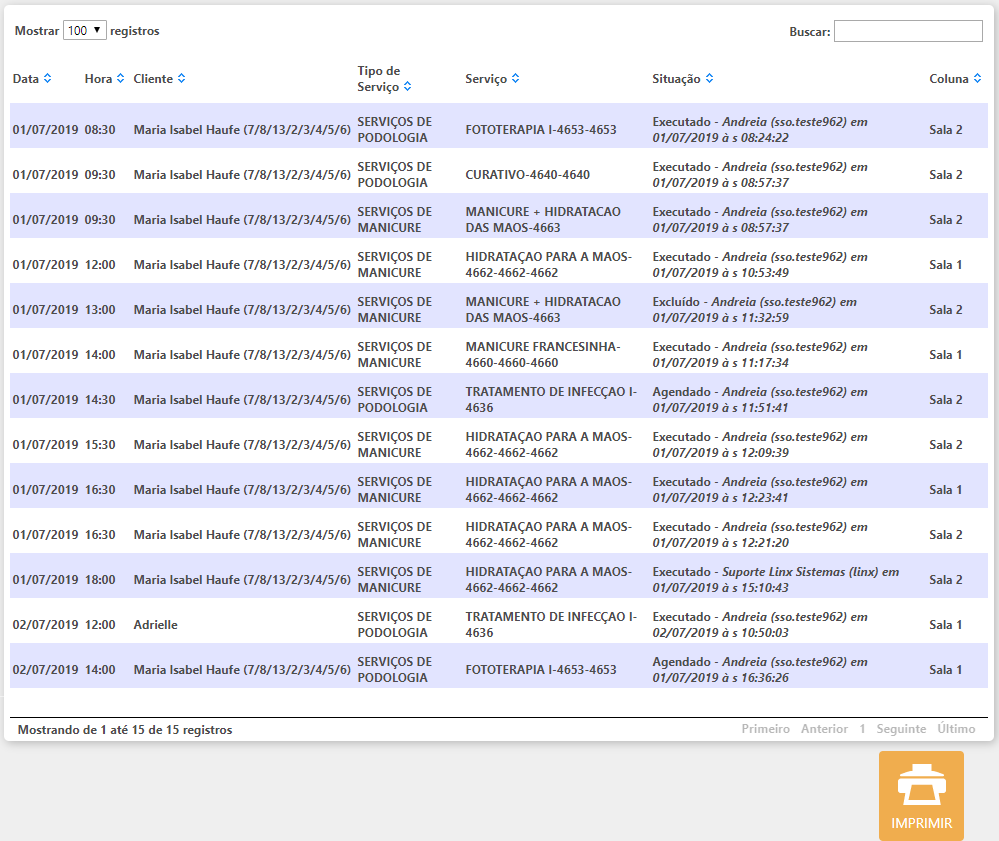Click the 14:30 hour cell
The image size is (999, 841).
(100, 399)
